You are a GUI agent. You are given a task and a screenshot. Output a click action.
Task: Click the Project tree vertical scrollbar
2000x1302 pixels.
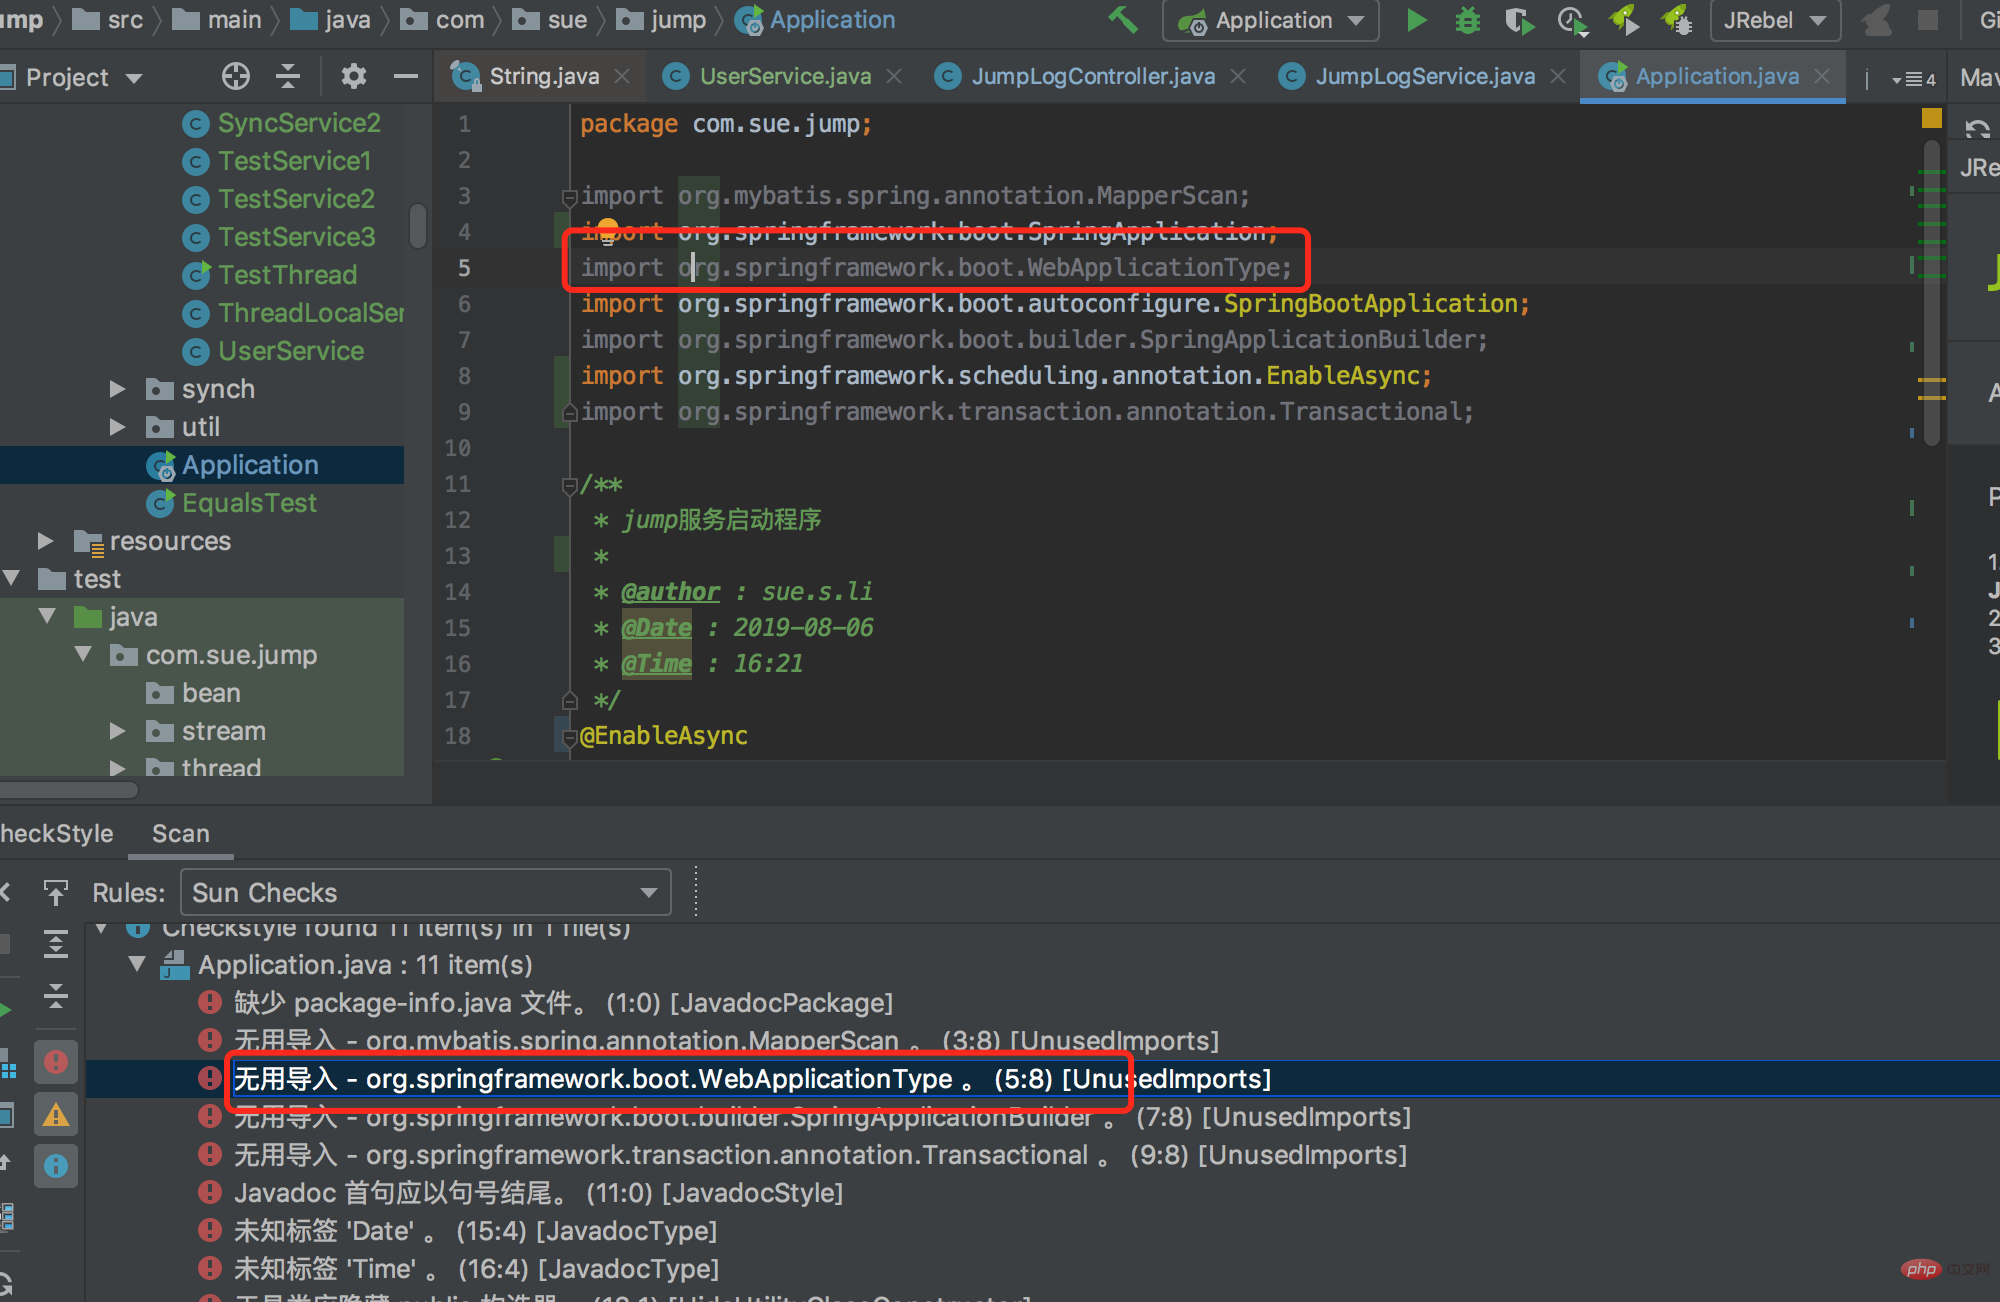coord(418,225)
